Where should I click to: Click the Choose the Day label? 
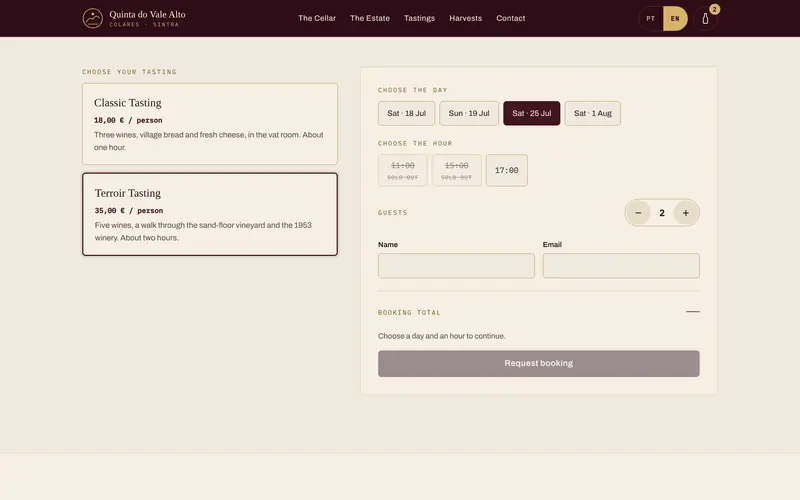coord(413,90)
